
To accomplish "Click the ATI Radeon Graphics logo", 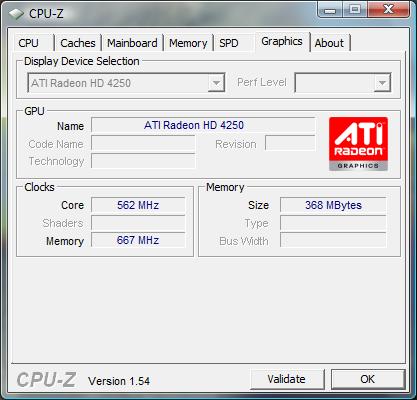I will 358,144.
